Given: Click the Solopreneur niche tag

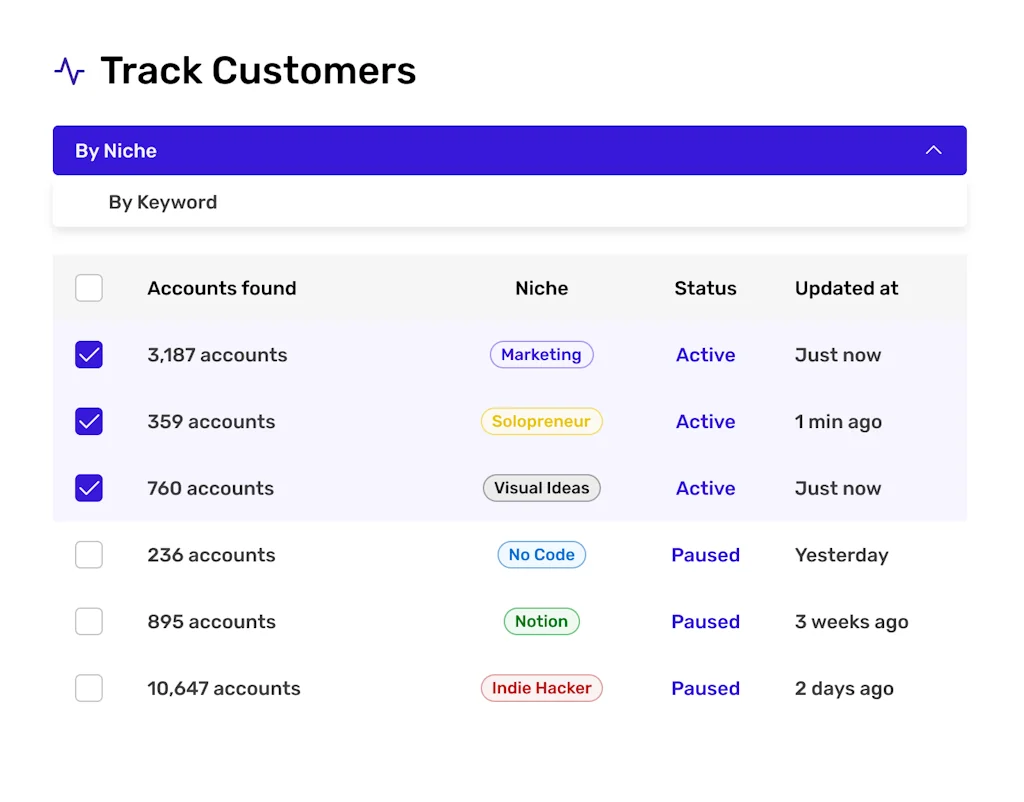Looking at the screenshot, I should point(541,421).
